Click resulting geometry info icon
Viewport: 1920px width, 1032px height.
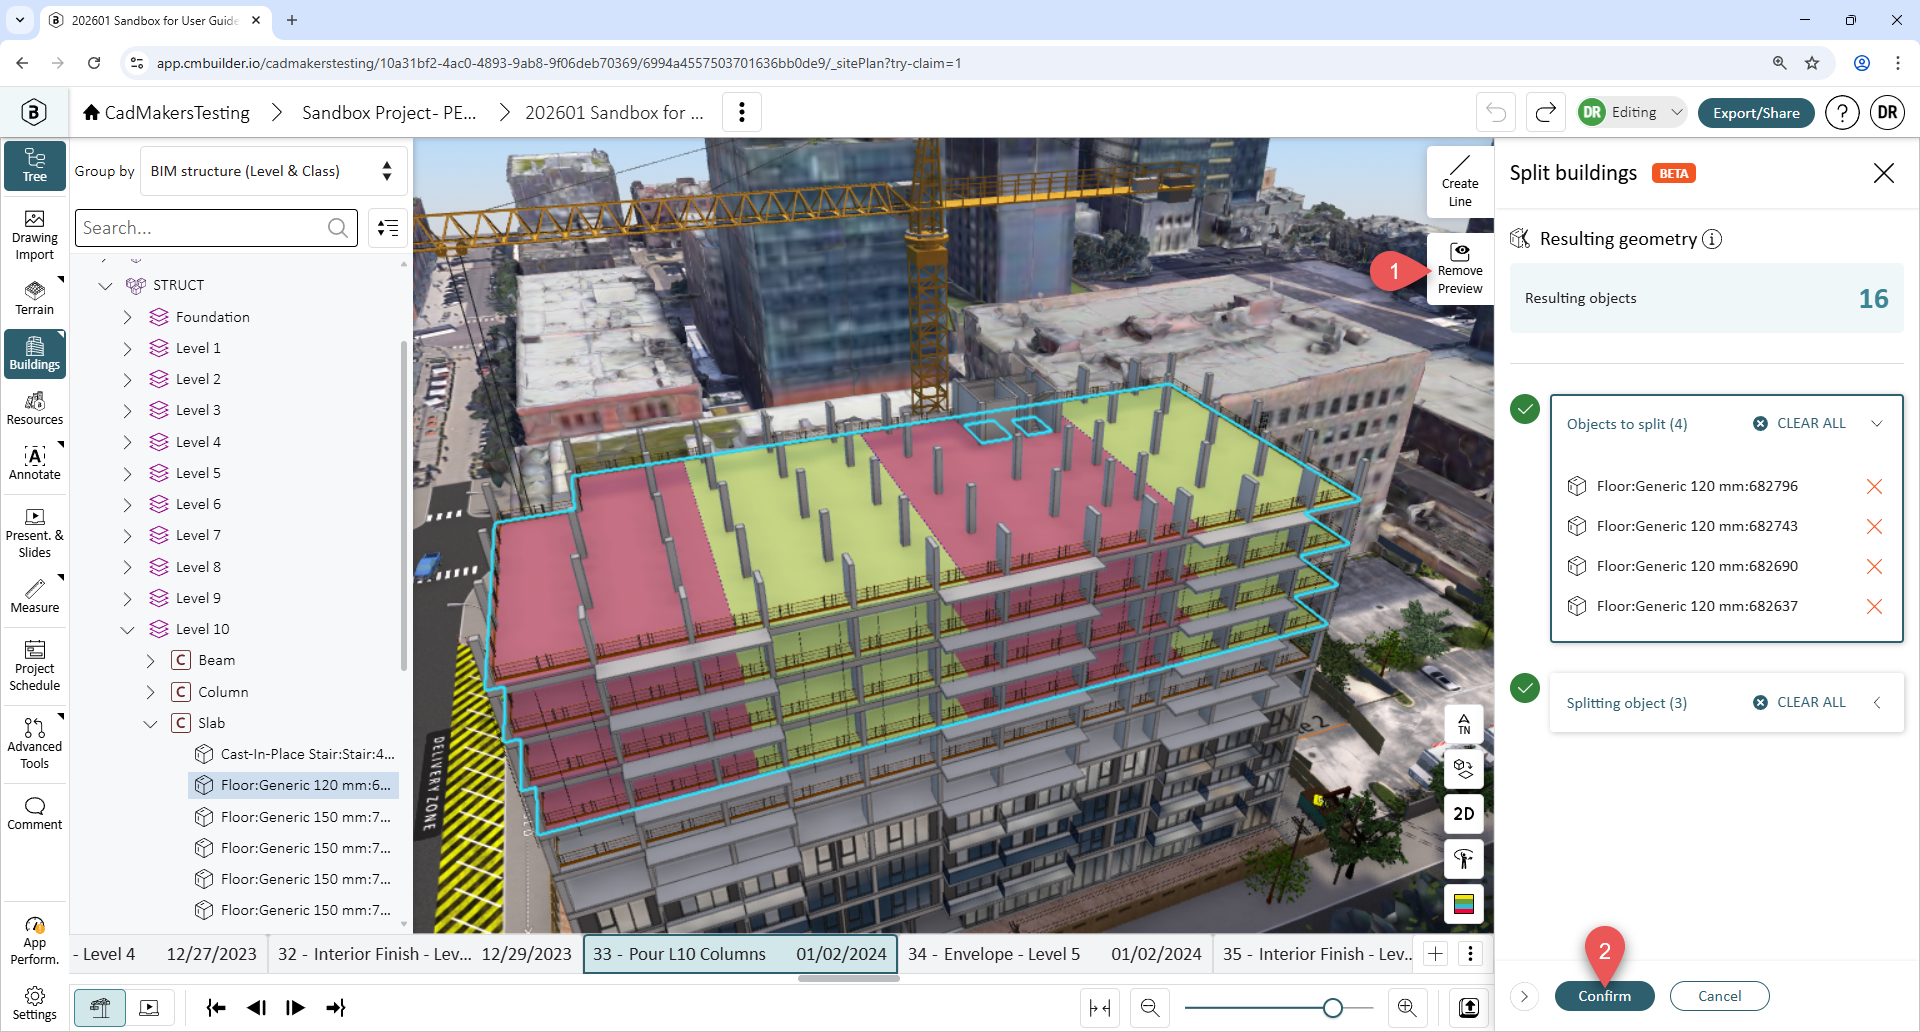point(1712,239)
